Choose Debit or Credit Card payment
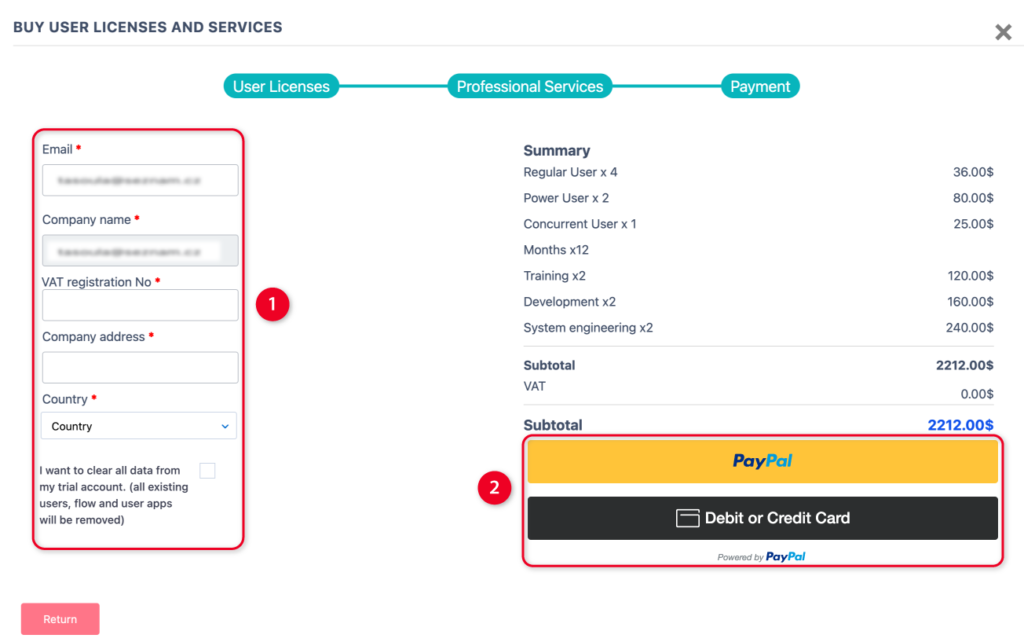Viewport: 1024px width, 642px height. point(762,518)
